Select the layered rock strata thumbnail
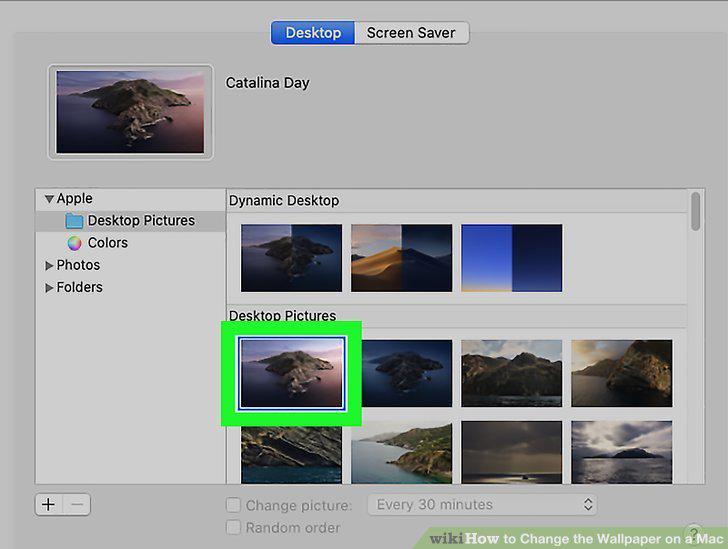 (x=291, y=455)
